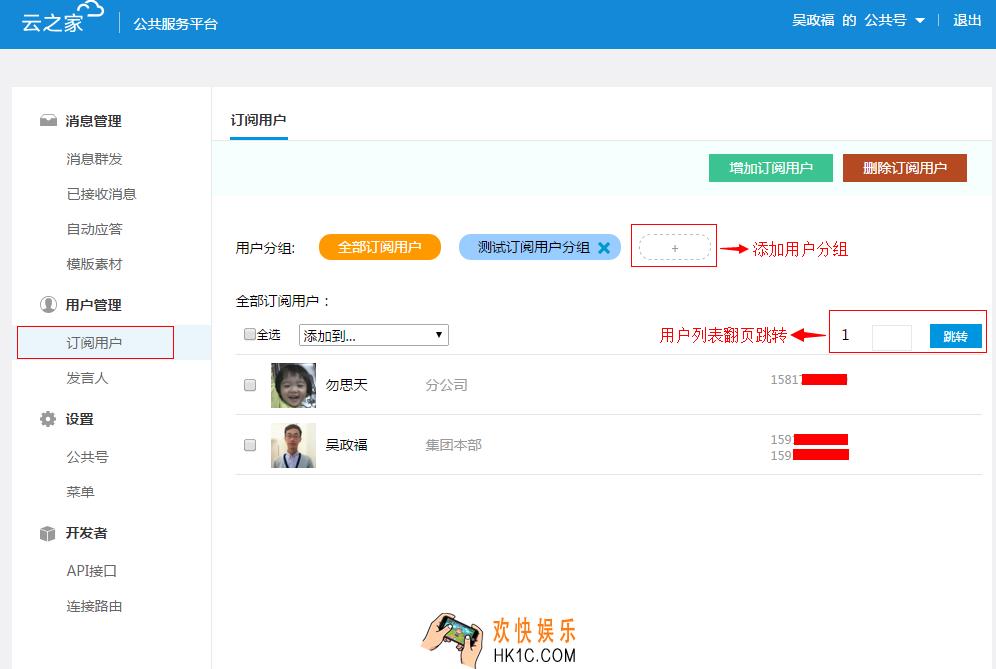
Task: Remove the 测试订阅用户分组 group with the X
Action: point(604,248)
